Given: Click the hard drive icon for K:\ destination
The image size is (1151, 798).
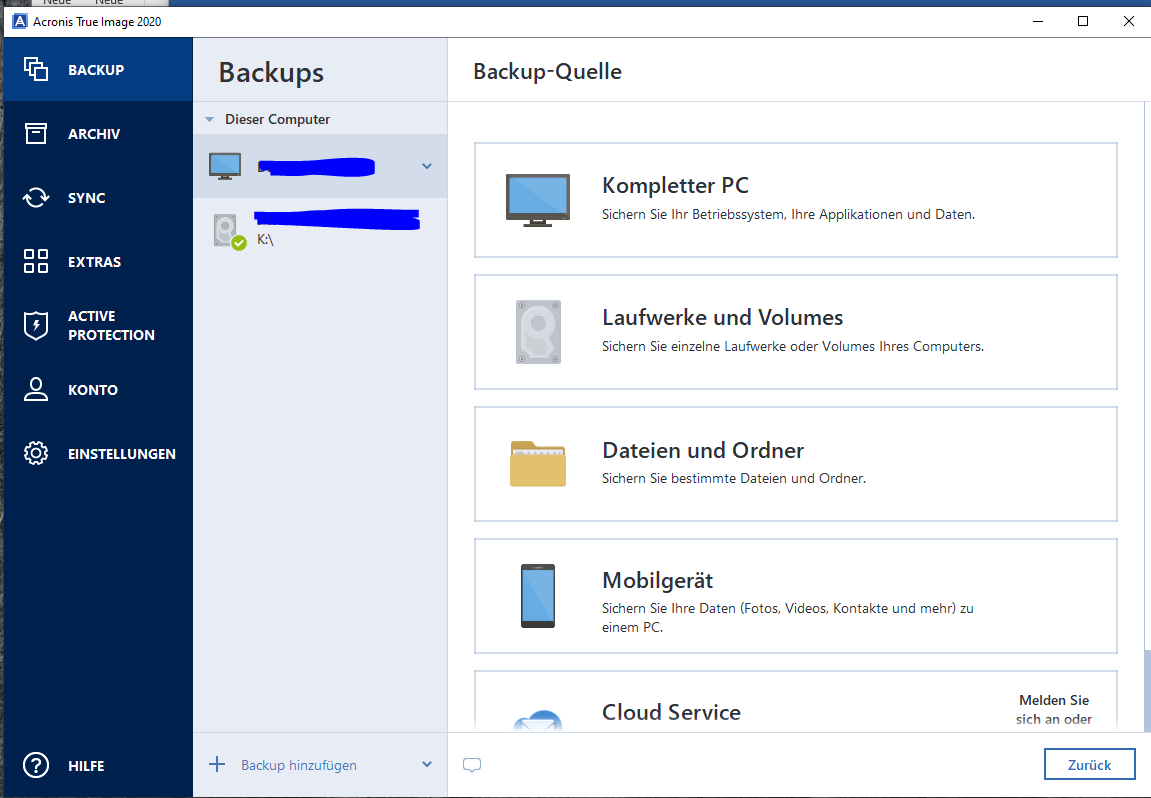Looking at the screenshot, I should [229, 231].
